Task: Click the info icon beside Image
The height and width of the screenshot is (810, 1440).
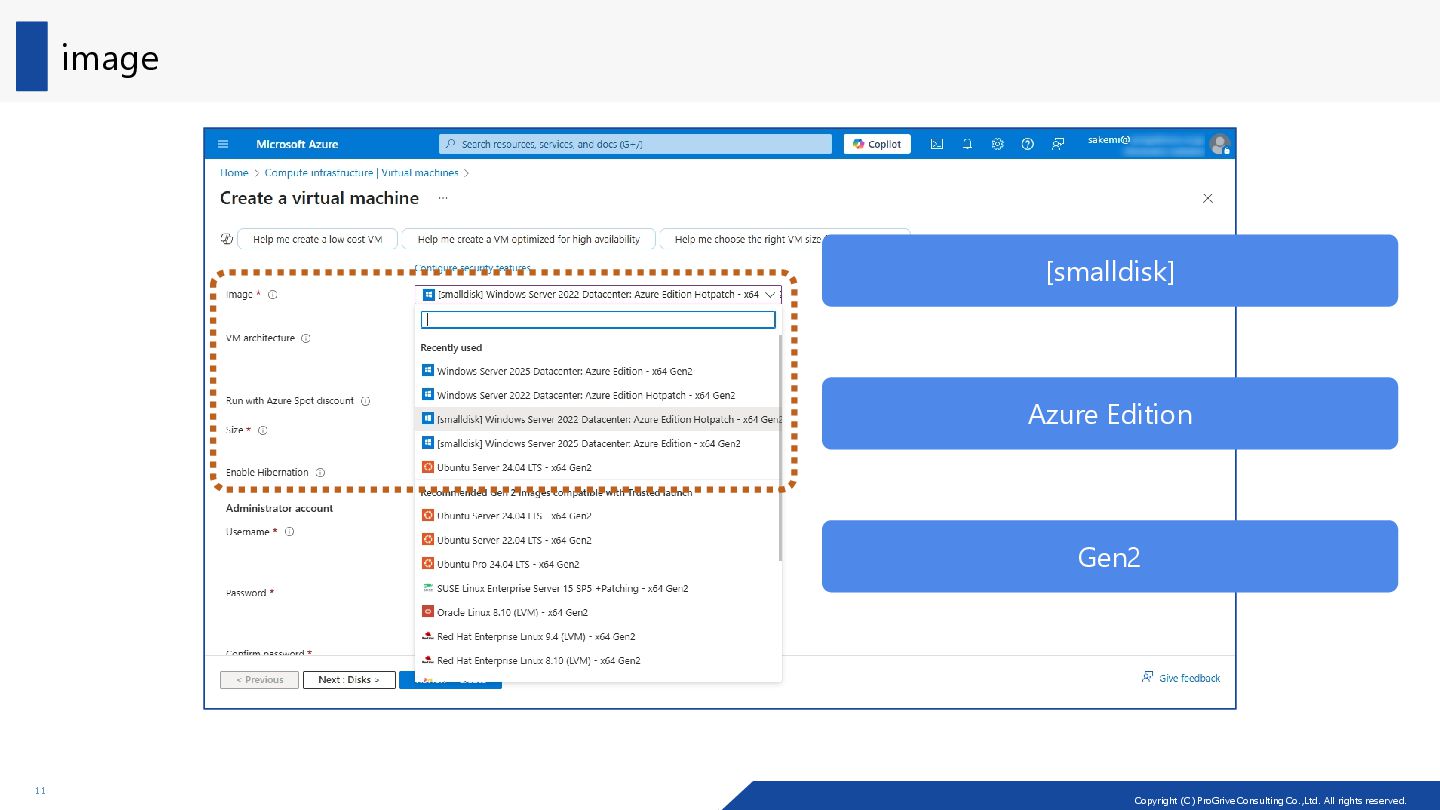Action: click(273, 295)
